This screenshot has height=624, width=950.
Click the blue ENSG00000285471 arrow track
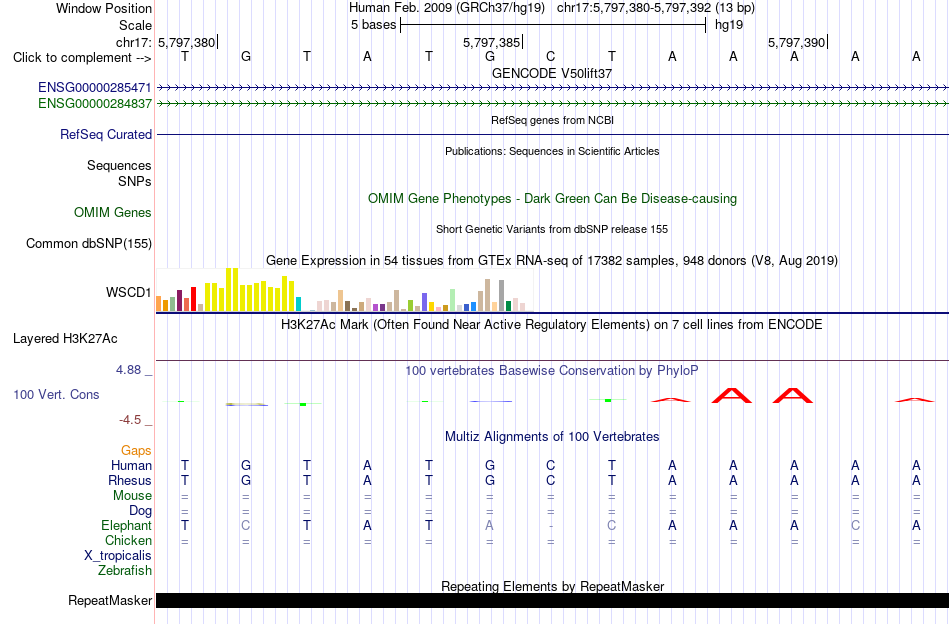click(552, 88)
